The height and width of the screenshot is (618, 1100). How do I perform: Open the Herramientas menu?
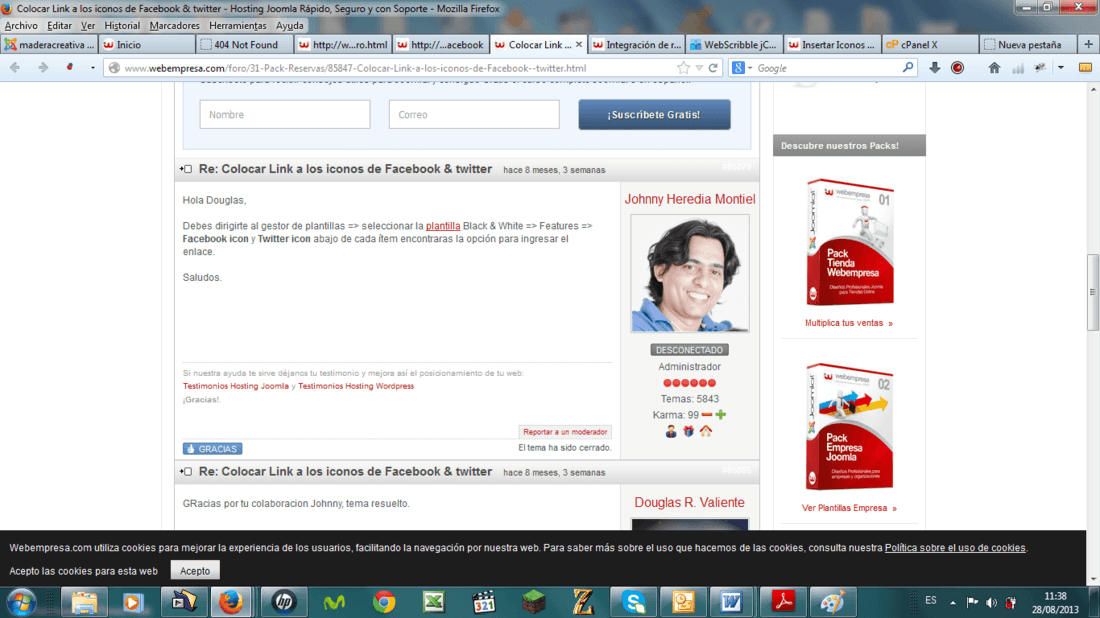click(238, 25)
